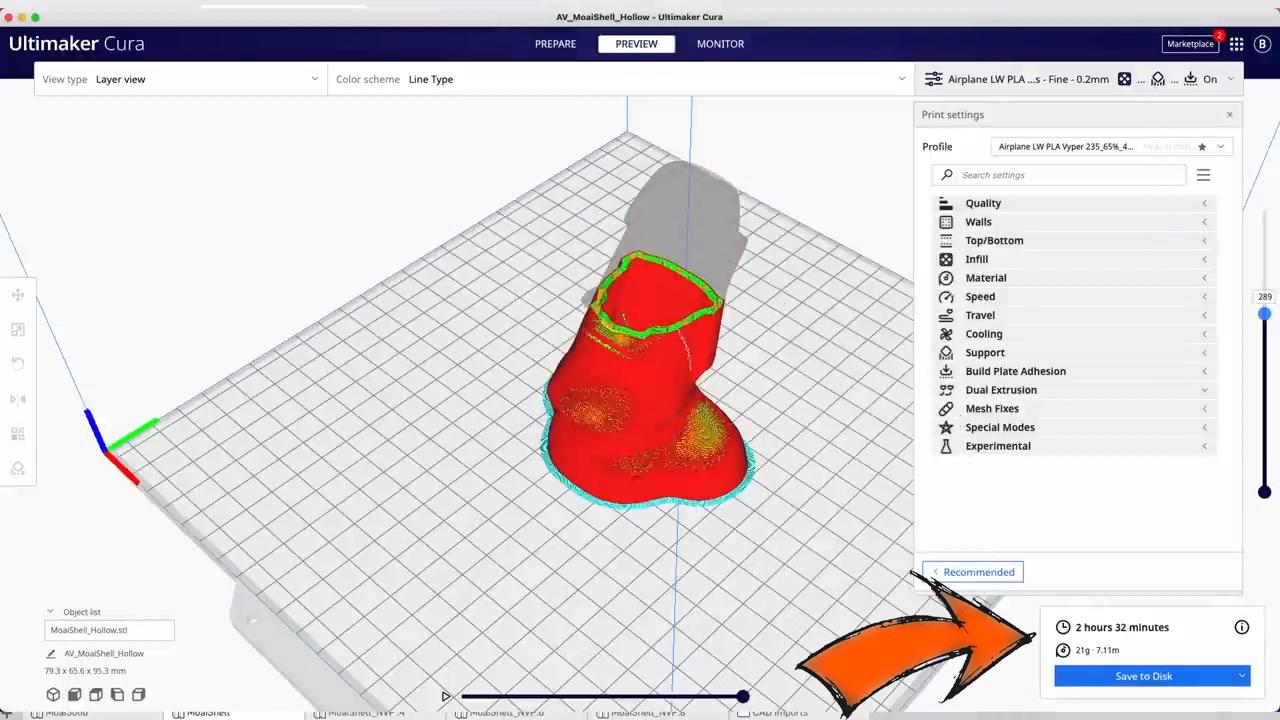Viewport: 1280px width, 720px height.
Task: Open the Save to Disk dropdown arrow
Action: click(1242, 676)
